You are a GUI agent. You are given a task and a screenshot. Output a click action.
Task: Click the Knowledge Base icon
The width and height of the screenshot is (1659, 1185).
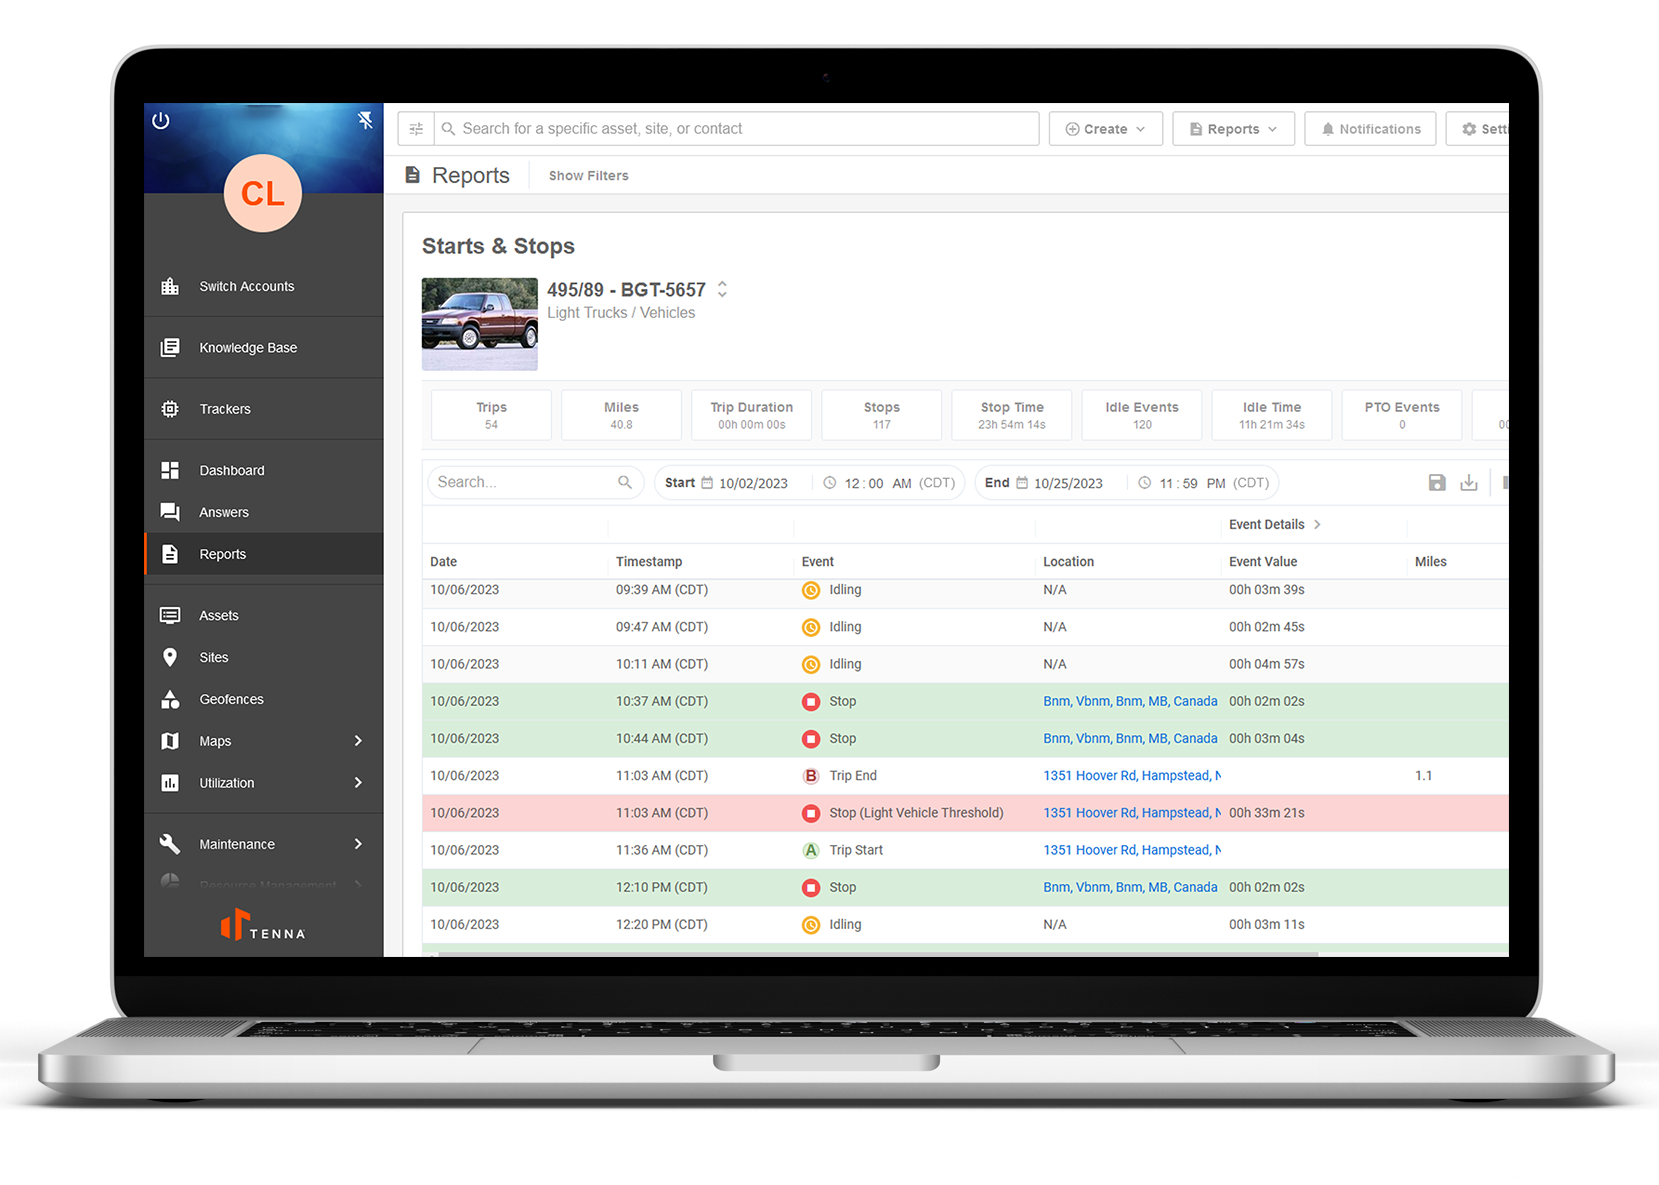coord(170,347)
